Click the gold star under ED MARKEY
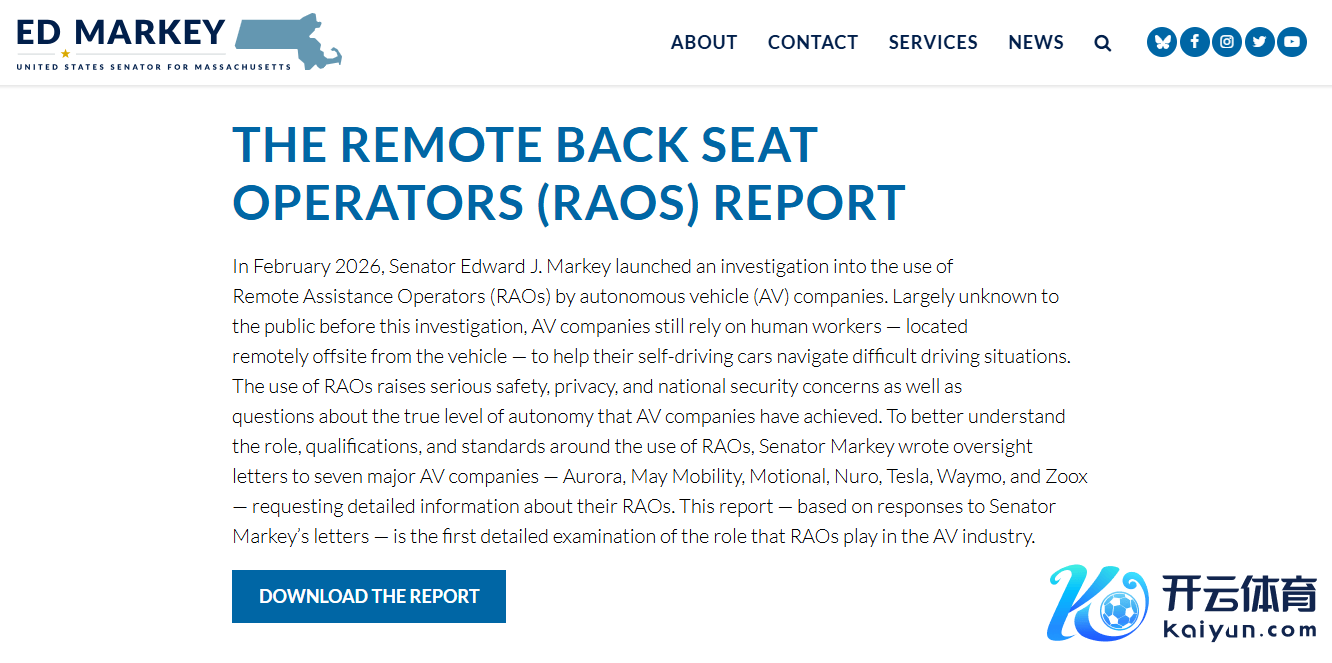The height and width of the screenshot is (663, 1332). click(66, 53)
